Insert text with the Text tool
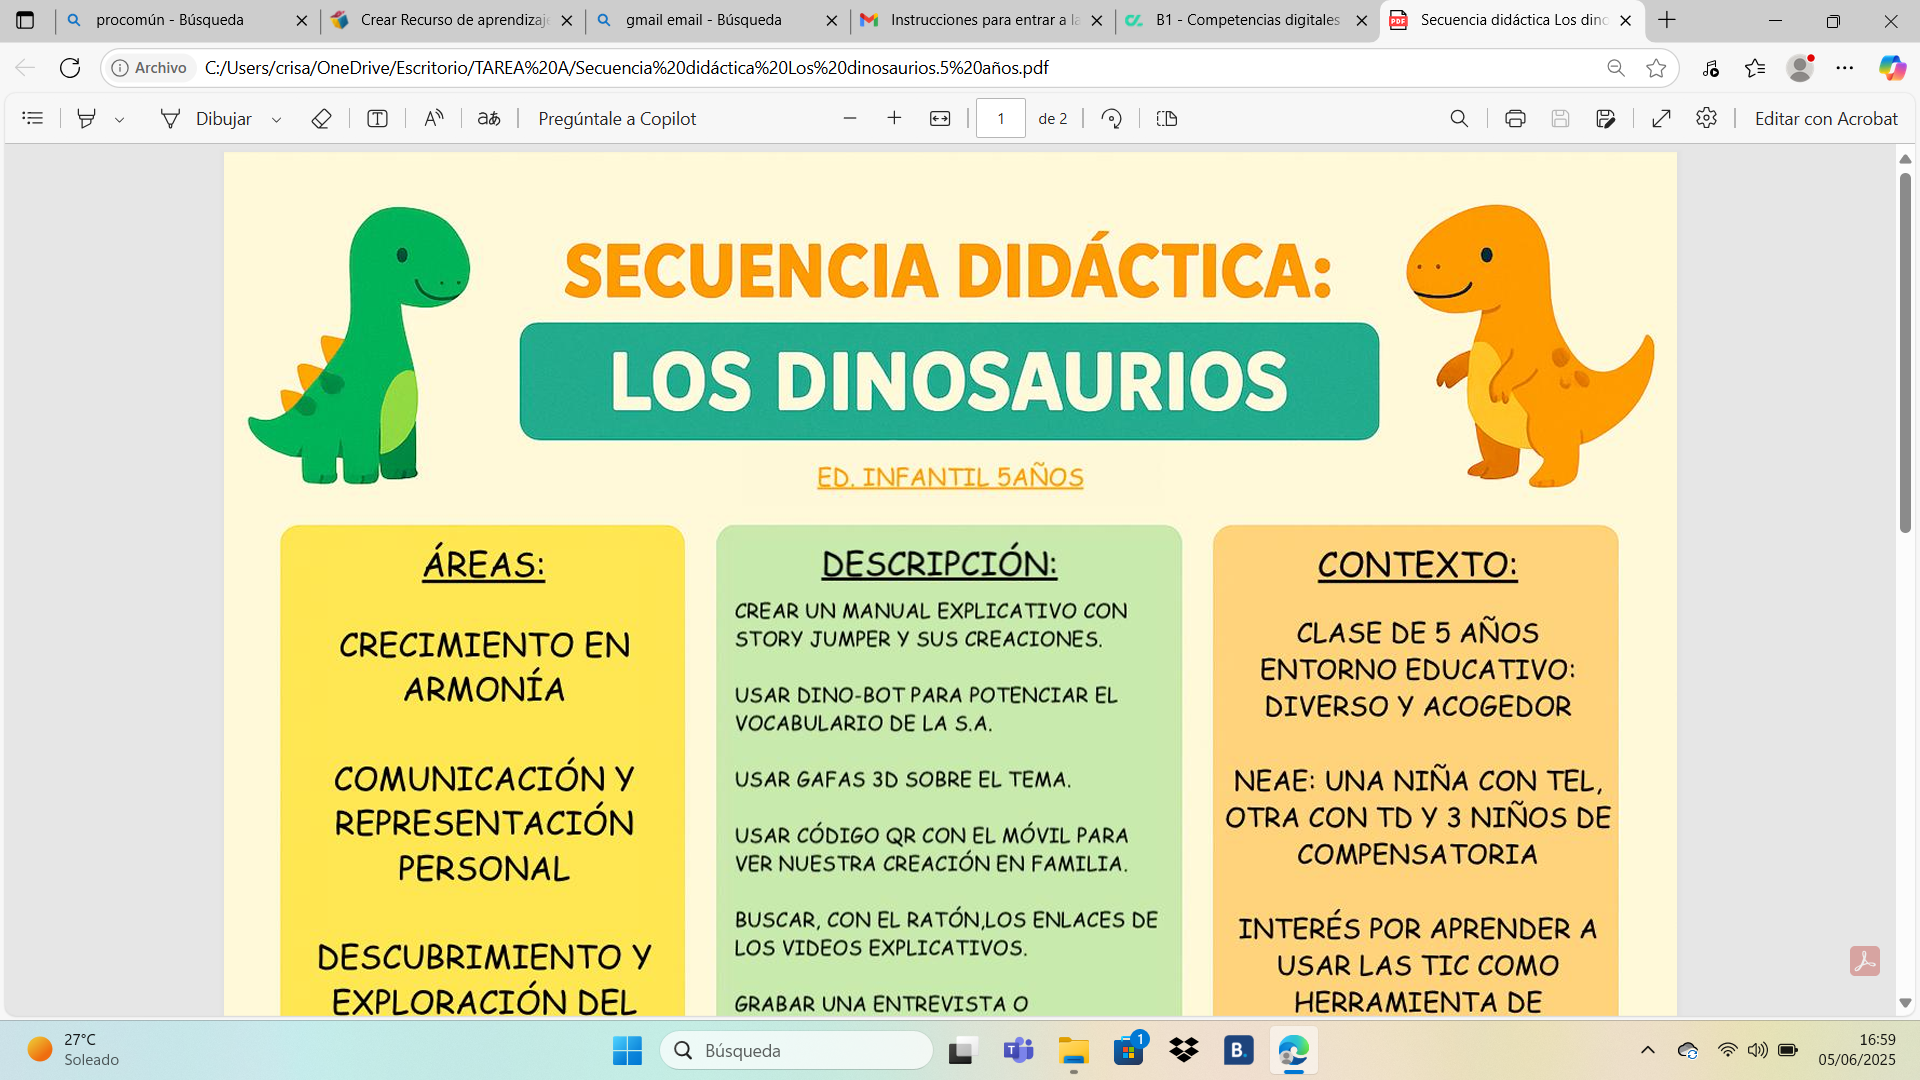This screenshot has width=1920, height=1080. (377, 118)
